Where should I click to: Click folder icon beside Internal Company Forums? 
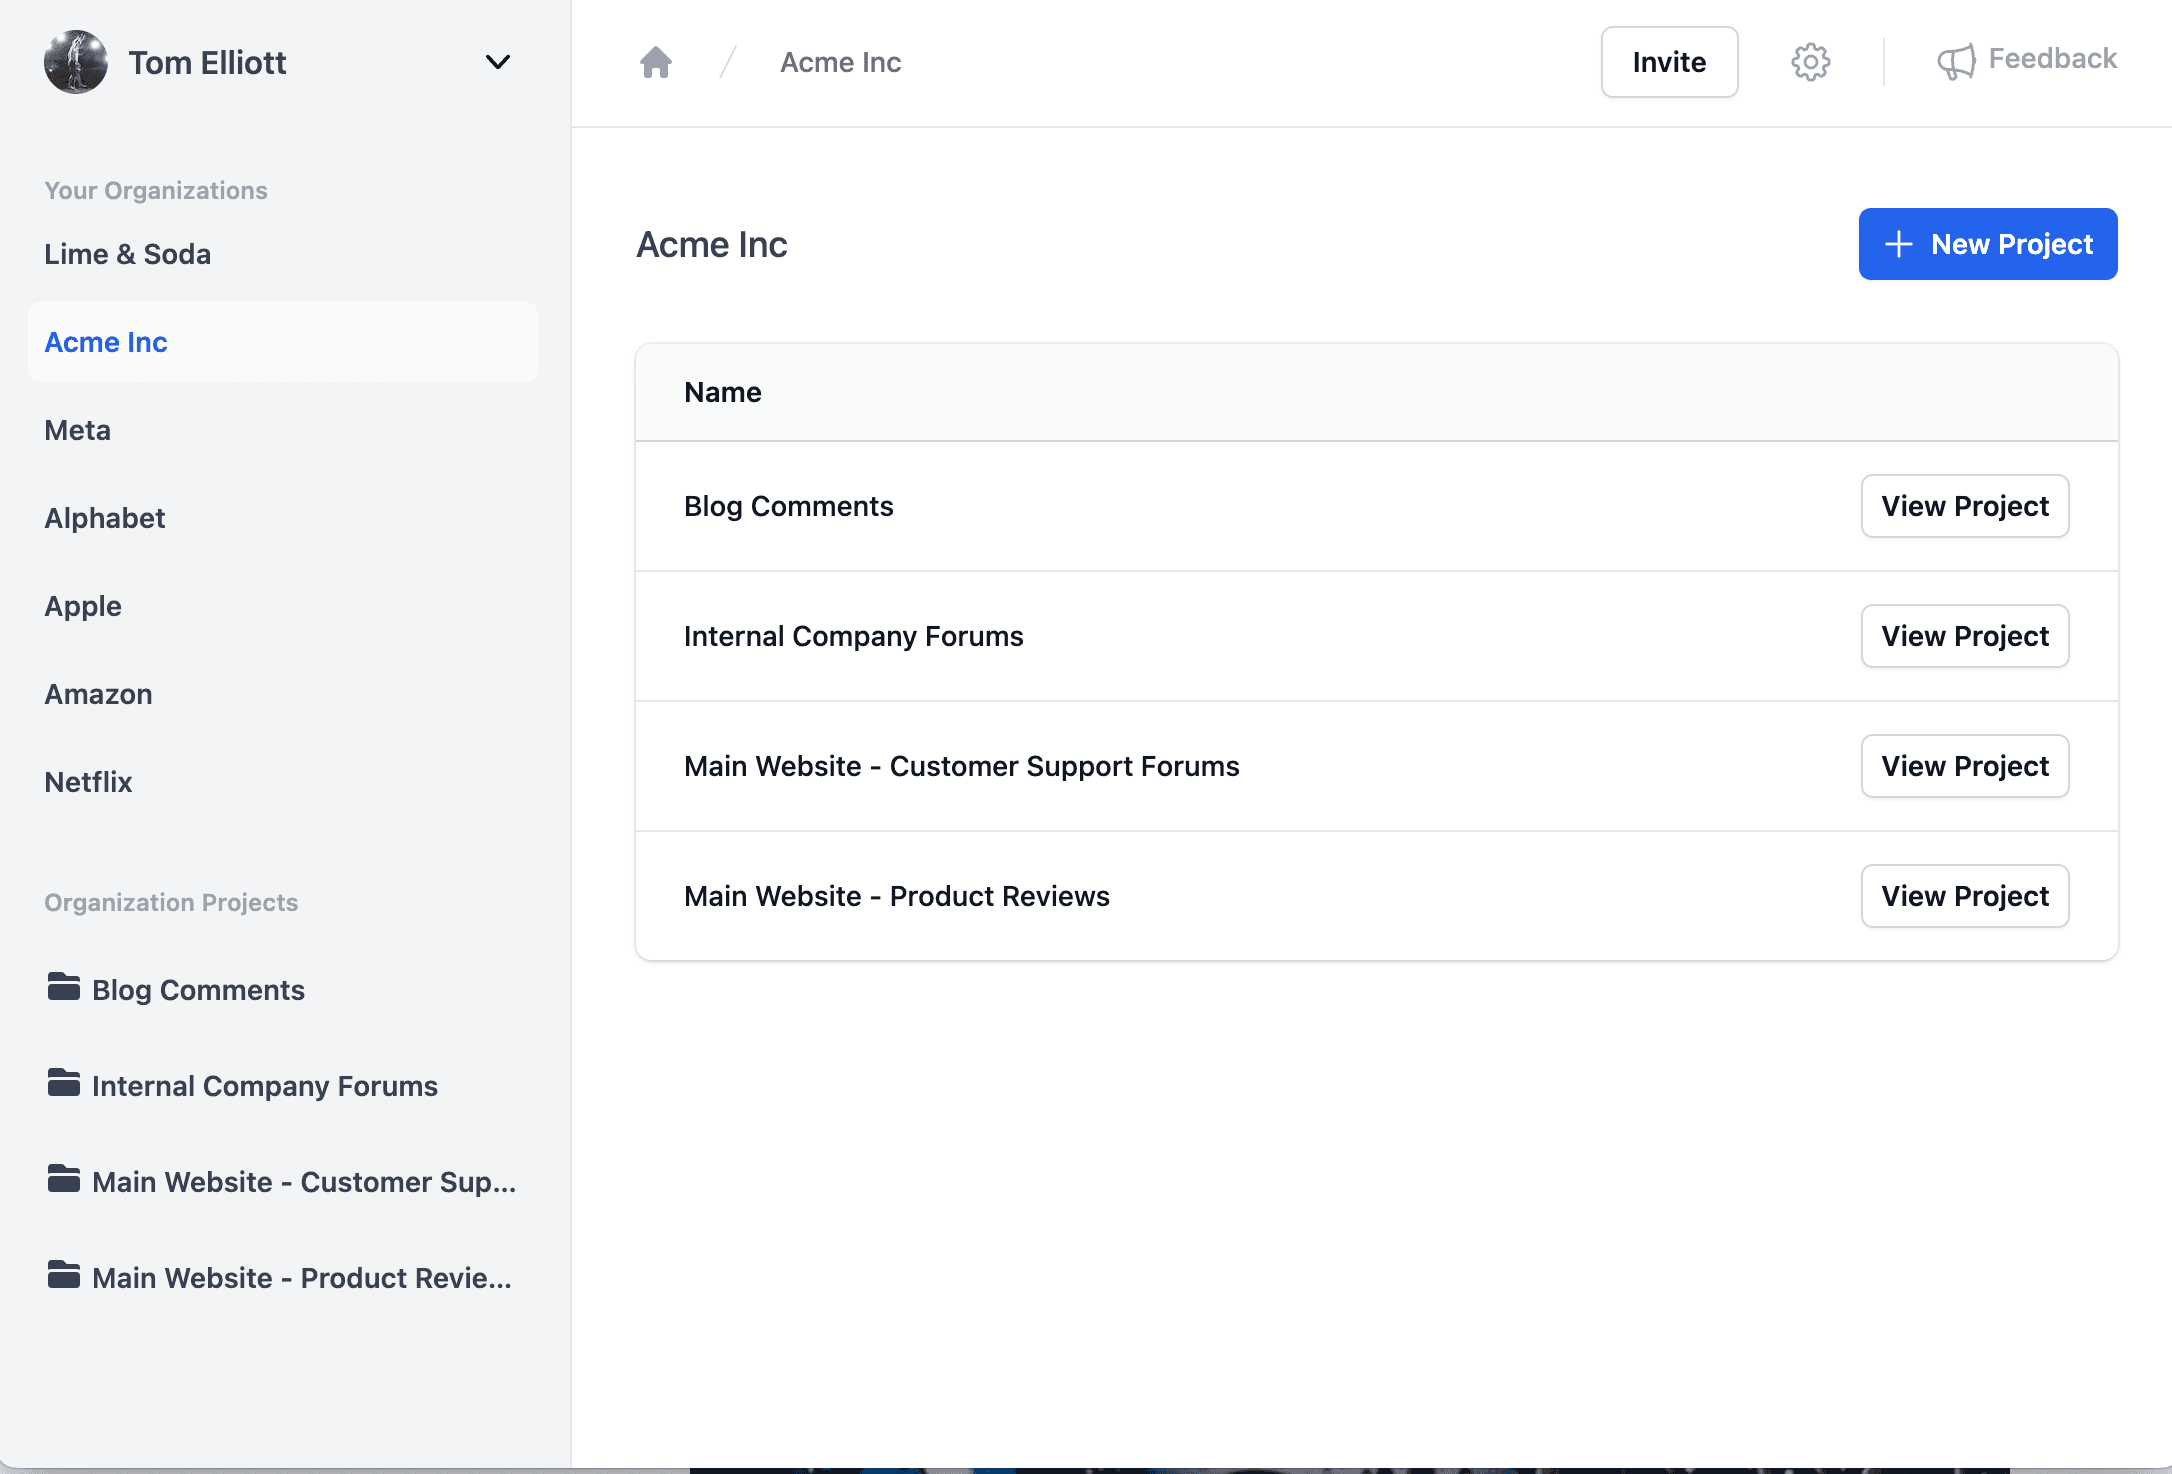[64, 1083]
